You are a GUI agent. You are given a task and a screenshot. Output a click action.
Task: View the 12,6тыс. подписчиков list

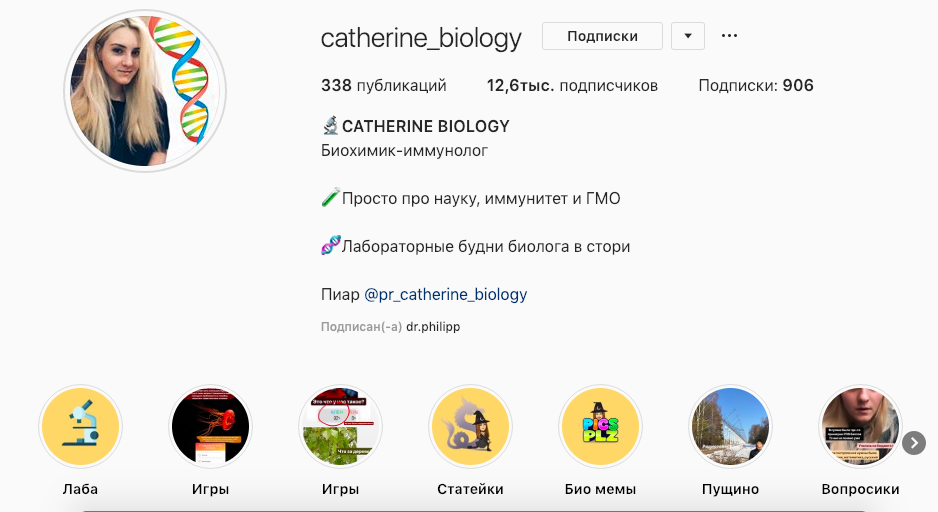click(x=572, y=86)
